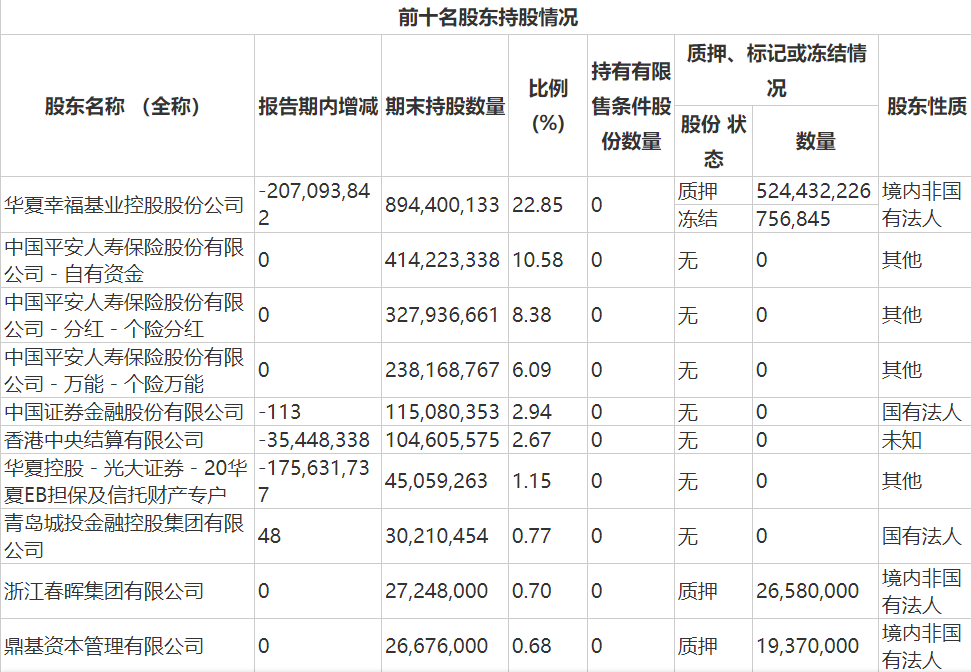Click the holding amount 27,248,000

coord(437,591)
